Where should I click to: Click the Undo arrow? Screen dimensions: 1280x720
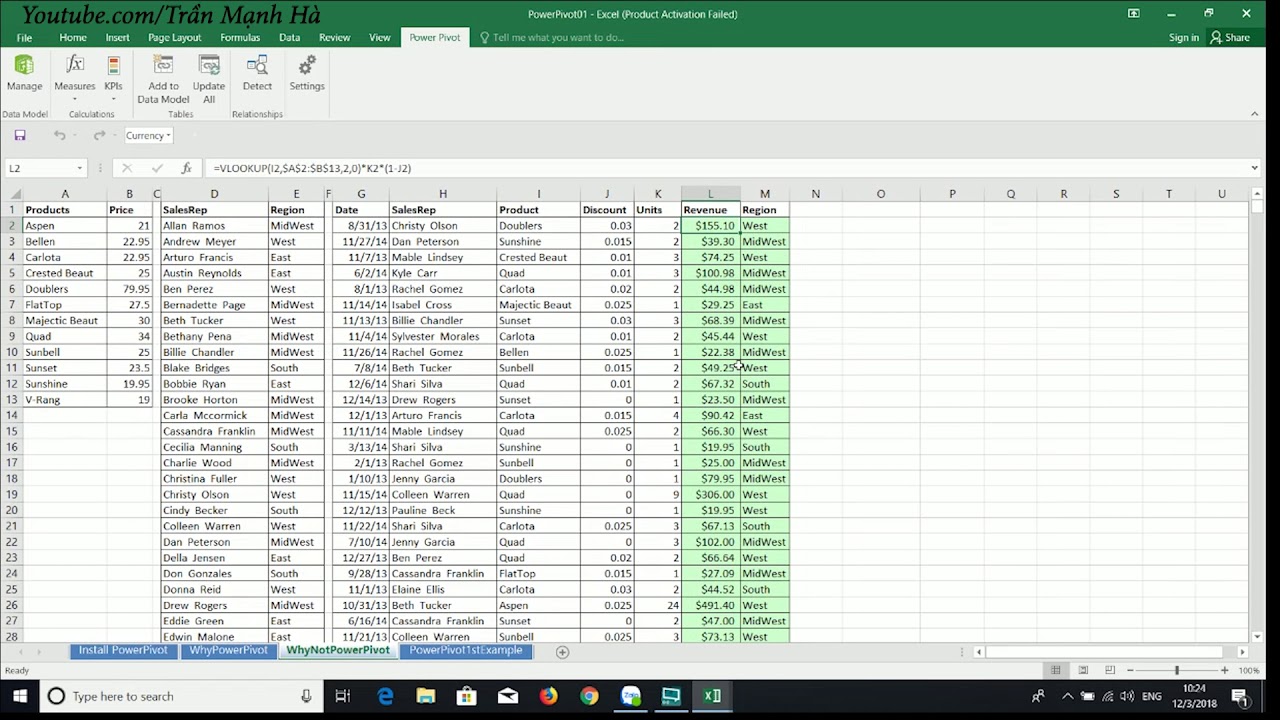pyautogui.click(x=60, y=135)
